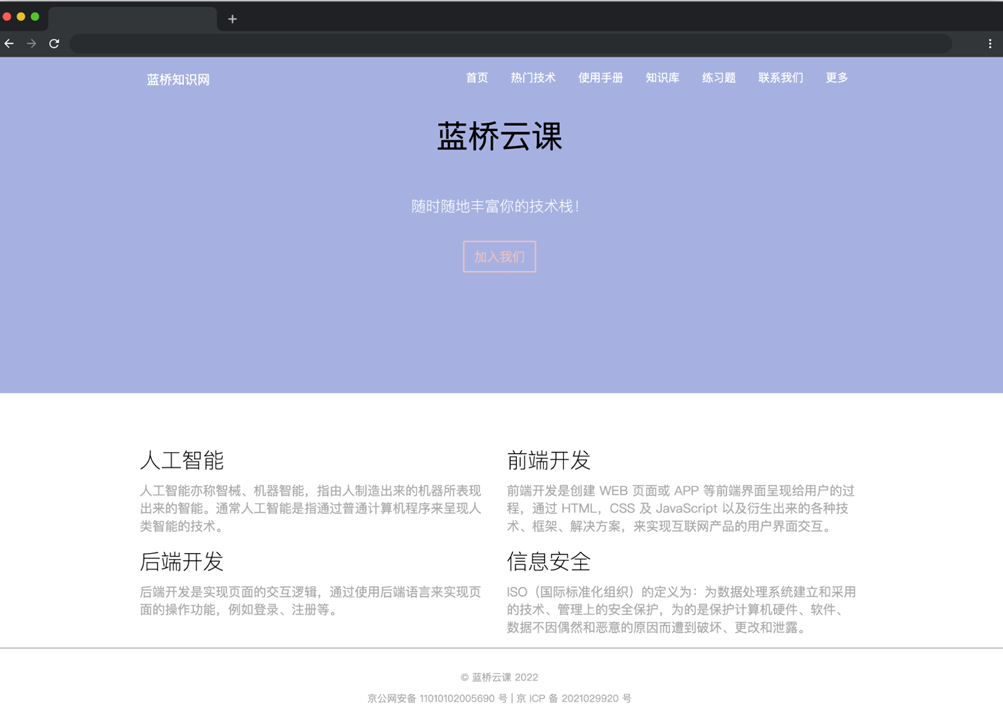Go to 热门技术 navigation item
Screen dimensions: 1003x711
533,78
